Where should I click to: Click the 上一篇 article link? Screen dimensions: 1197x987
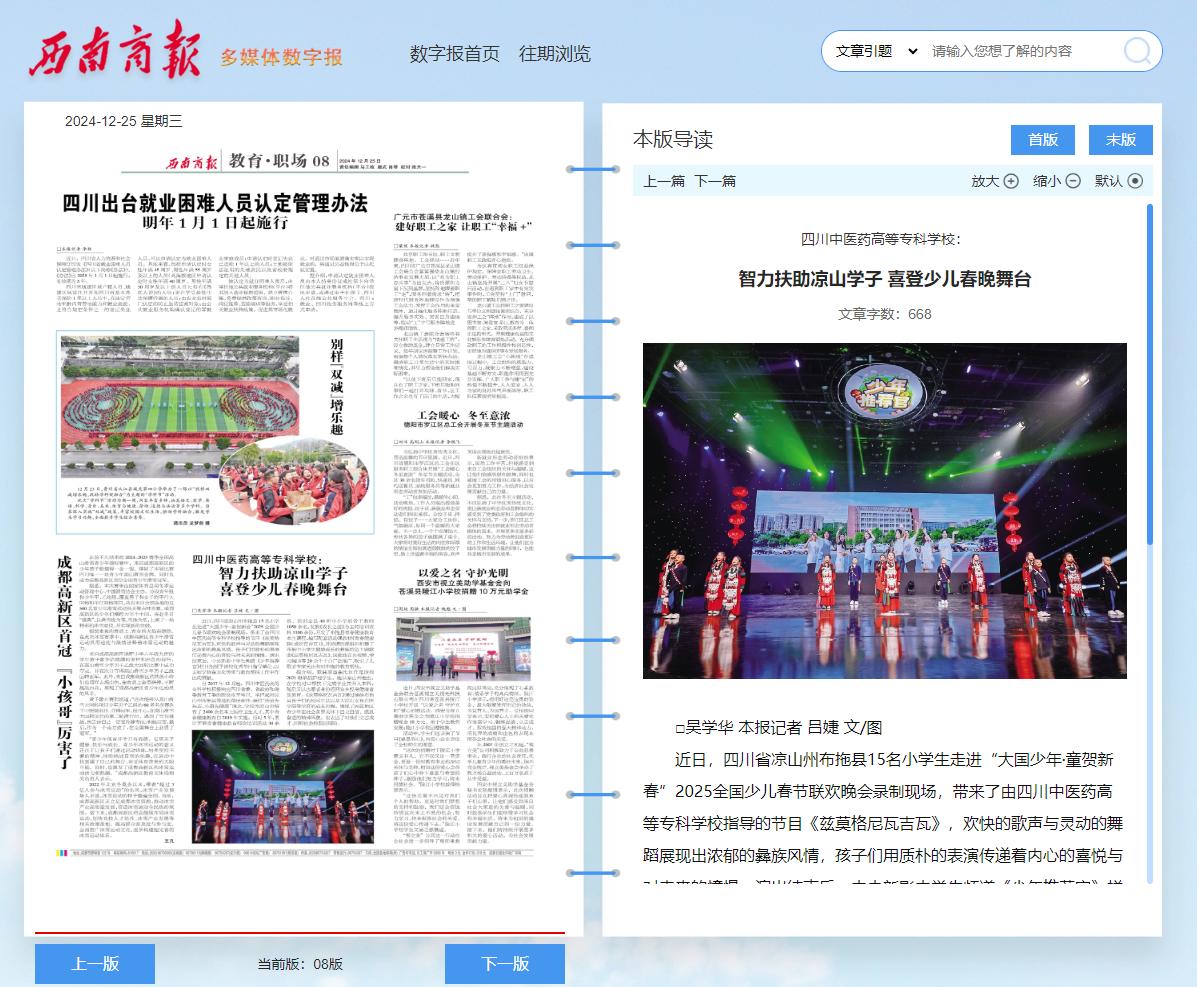tap(664, 181)
